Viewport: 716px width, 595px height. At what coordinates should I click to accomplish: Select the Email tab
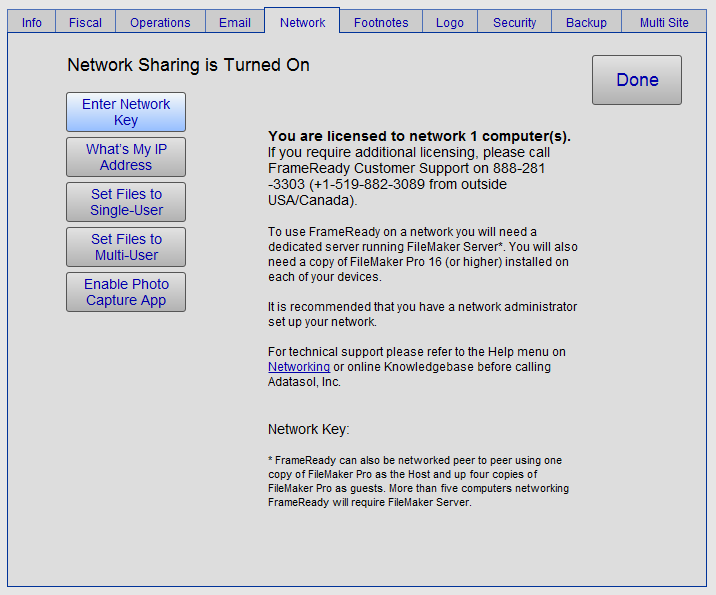[235, 22]
